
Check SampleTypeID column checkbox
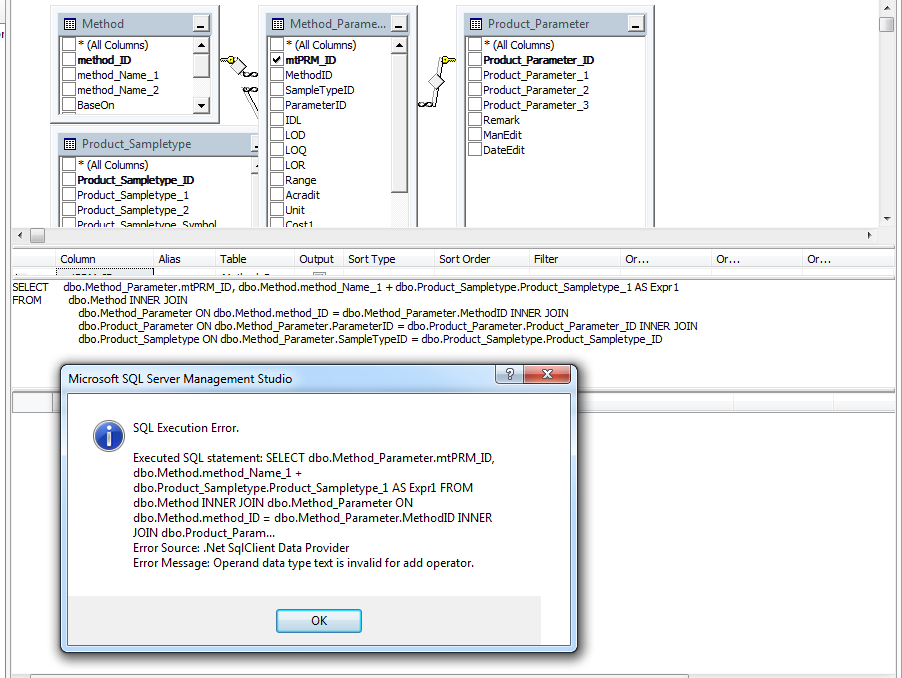click(x=277, y=90)
